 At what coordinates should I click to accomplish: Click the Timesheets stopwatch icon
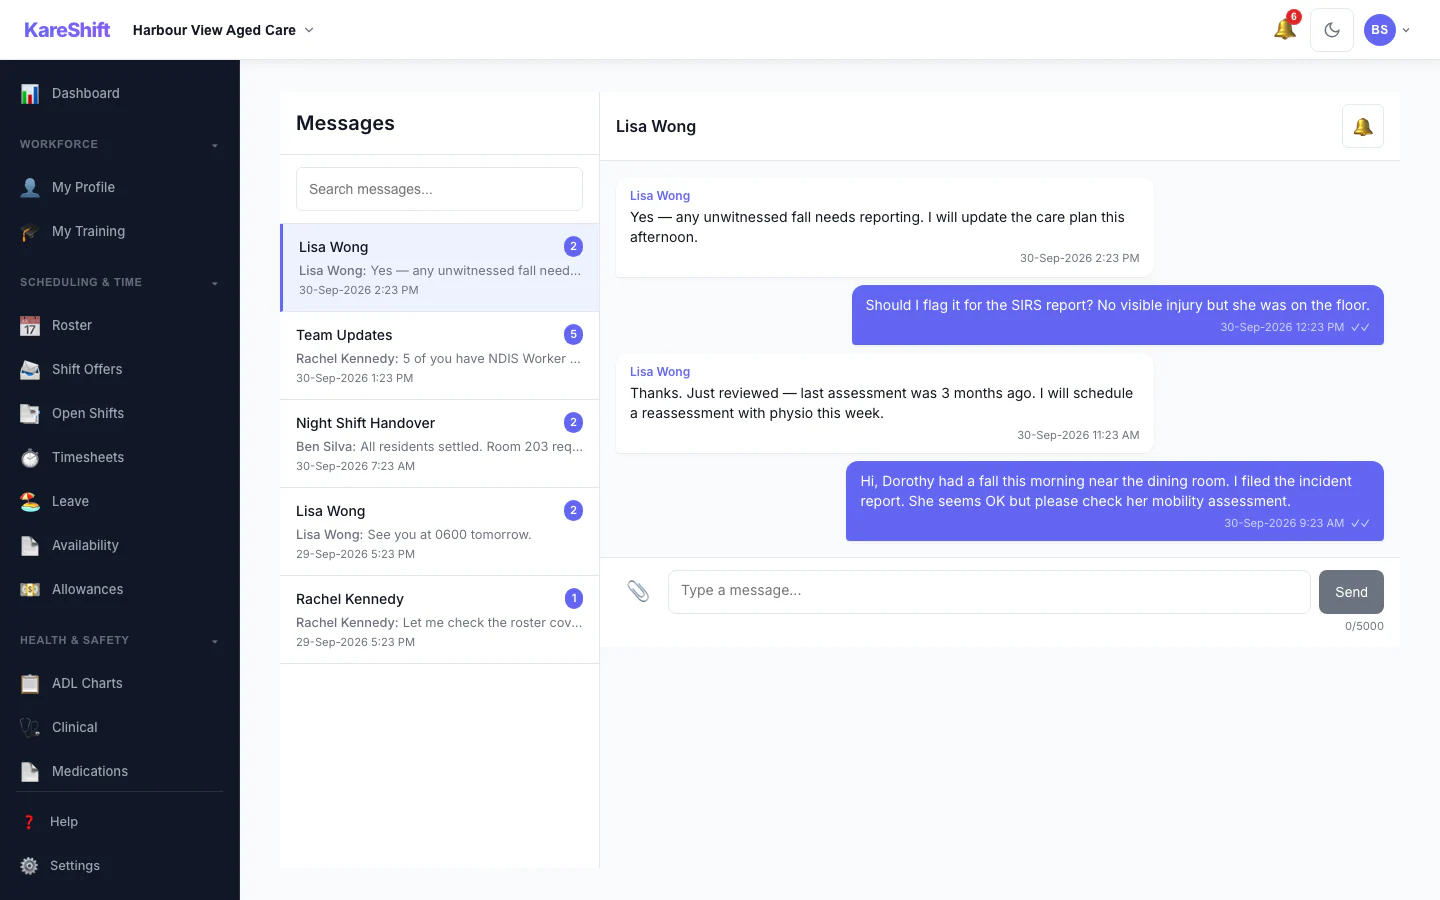tap(30, 458)
